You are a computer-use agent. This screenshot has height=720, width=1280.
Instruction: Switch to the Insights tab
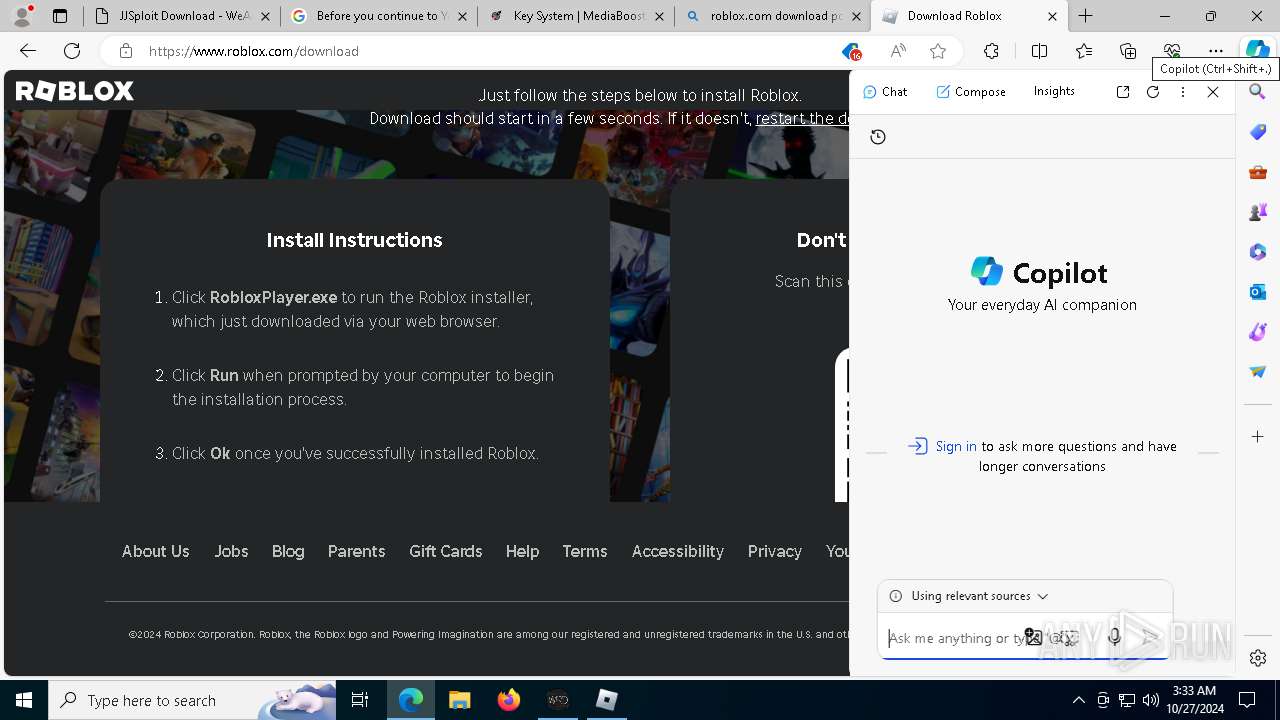point(1054,91)
